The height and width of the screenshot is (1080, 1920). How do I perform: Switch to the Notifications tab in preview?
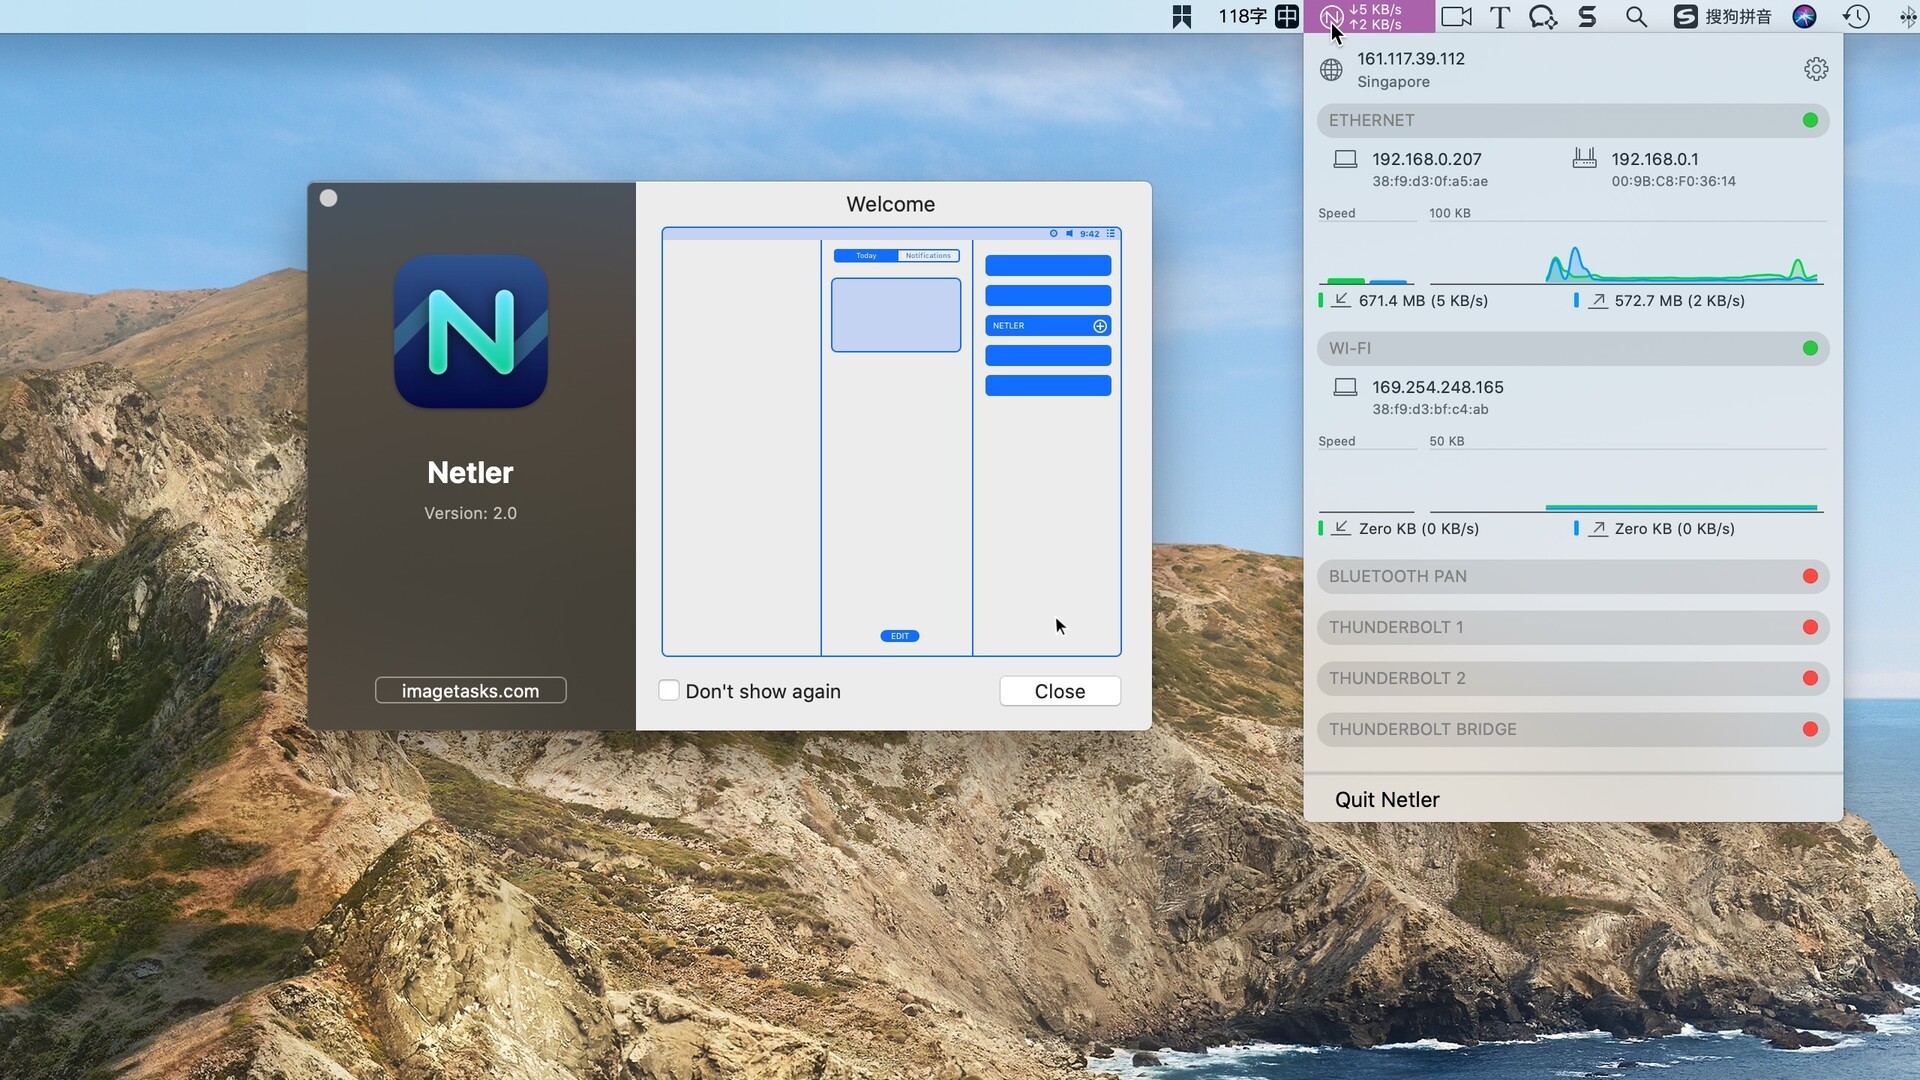(928, 255)
